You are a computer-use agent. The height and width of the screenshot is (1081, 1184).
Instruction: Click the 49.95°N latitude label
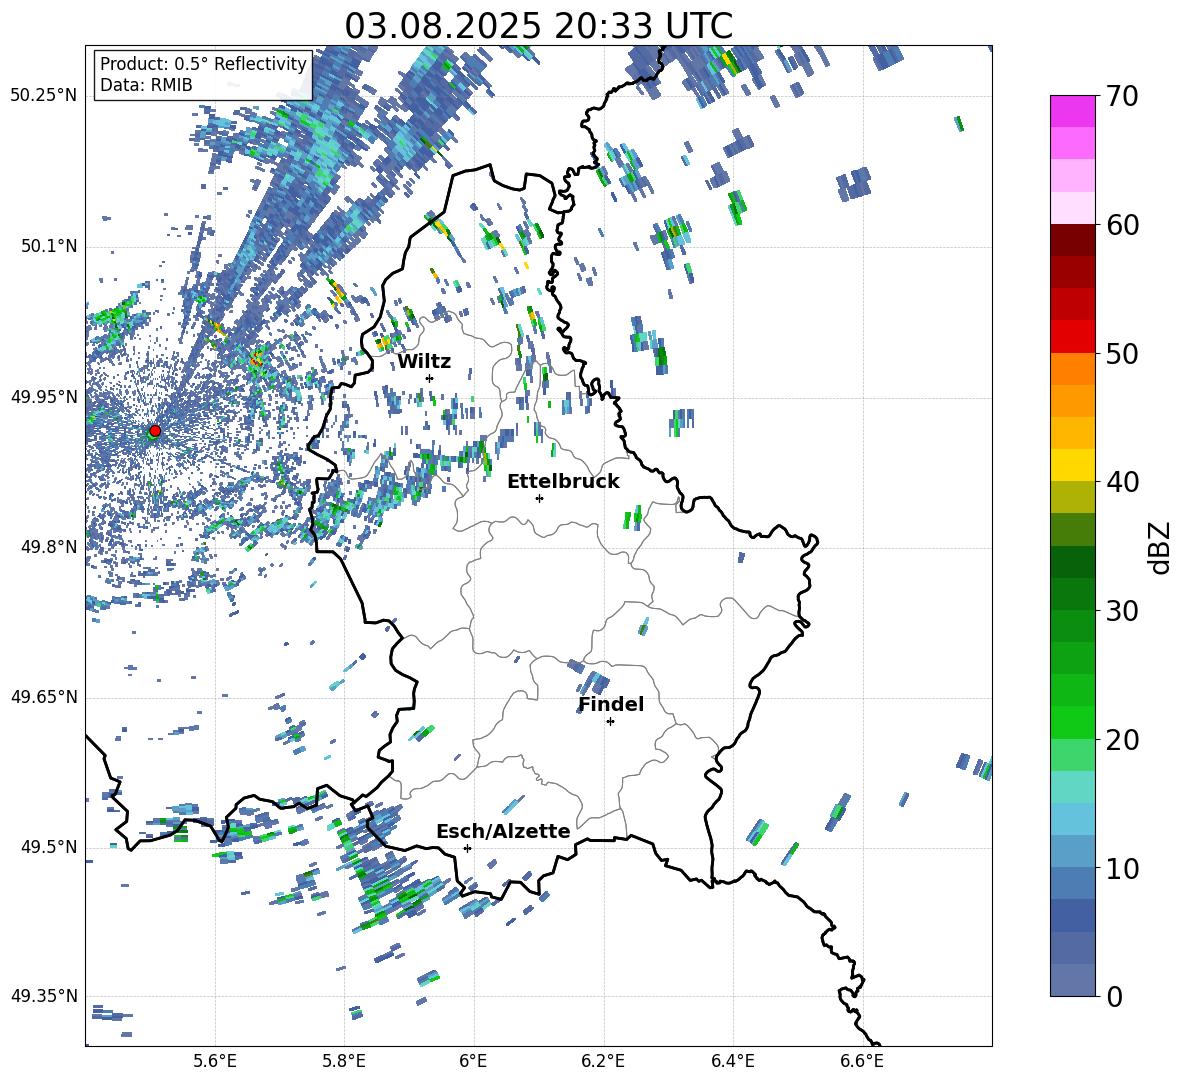click(44, 397)
